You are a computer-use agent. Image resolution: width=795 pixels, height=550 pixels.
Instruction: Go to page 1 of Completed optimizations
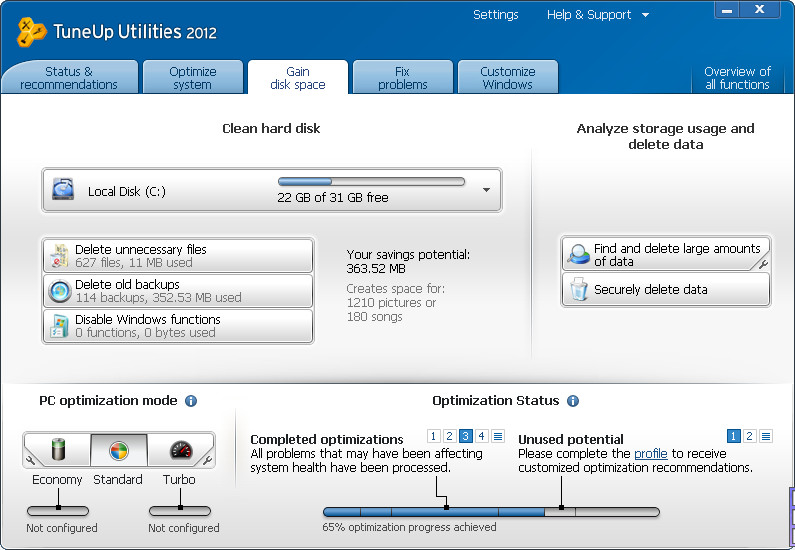coord(433,436)
